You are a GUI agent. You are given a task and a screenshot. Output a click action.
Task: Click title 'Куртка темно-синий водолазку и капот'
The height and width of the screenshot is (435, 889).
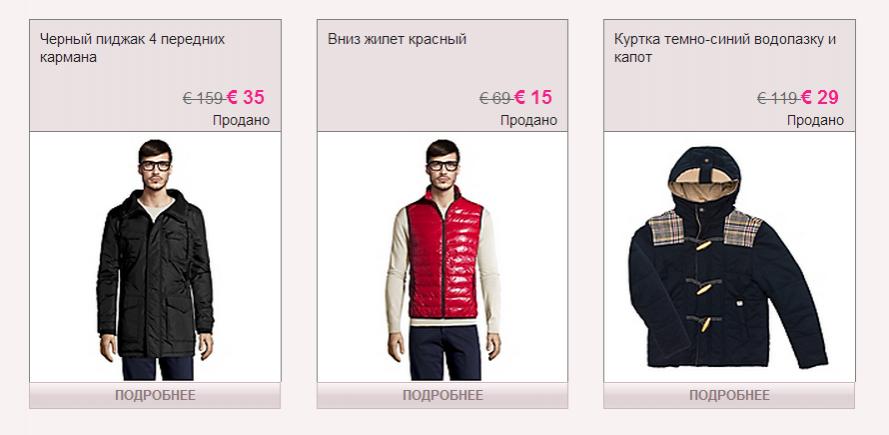click(x=725, y=48)
